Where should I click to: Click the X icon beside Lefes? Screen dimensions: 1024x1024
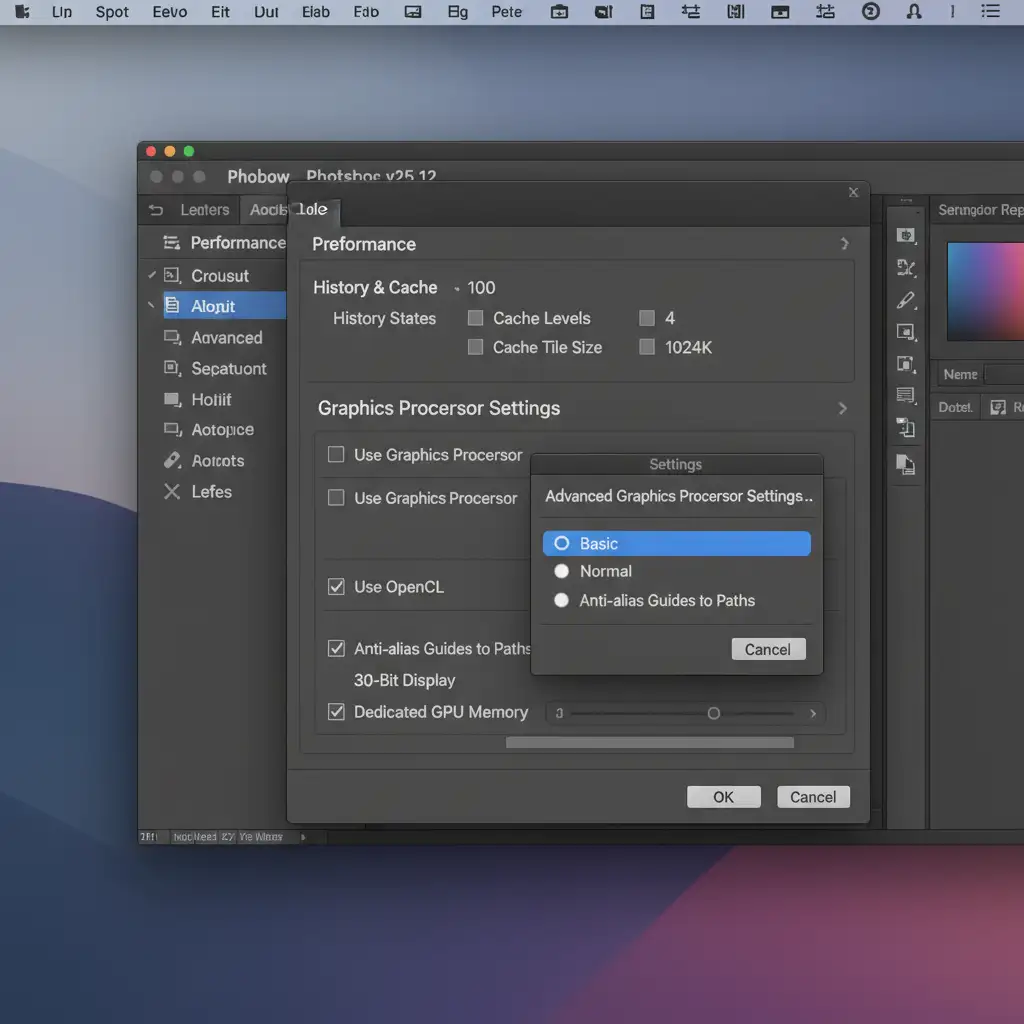172,492
